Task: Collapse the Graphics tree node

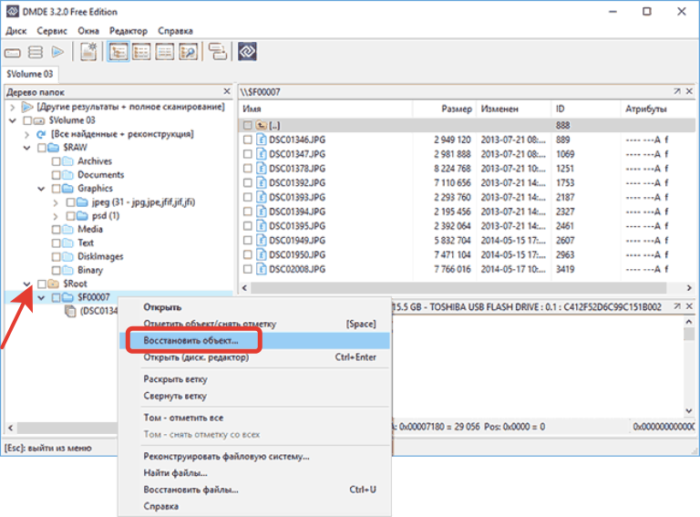Action: coord(41,189)
